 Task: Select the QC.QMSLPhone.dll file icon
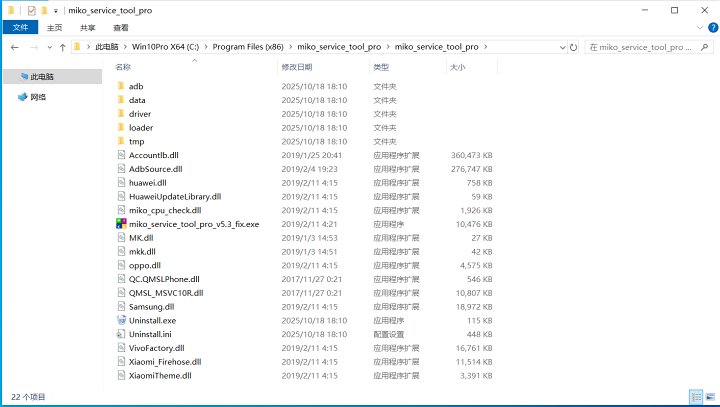point(121,279)
